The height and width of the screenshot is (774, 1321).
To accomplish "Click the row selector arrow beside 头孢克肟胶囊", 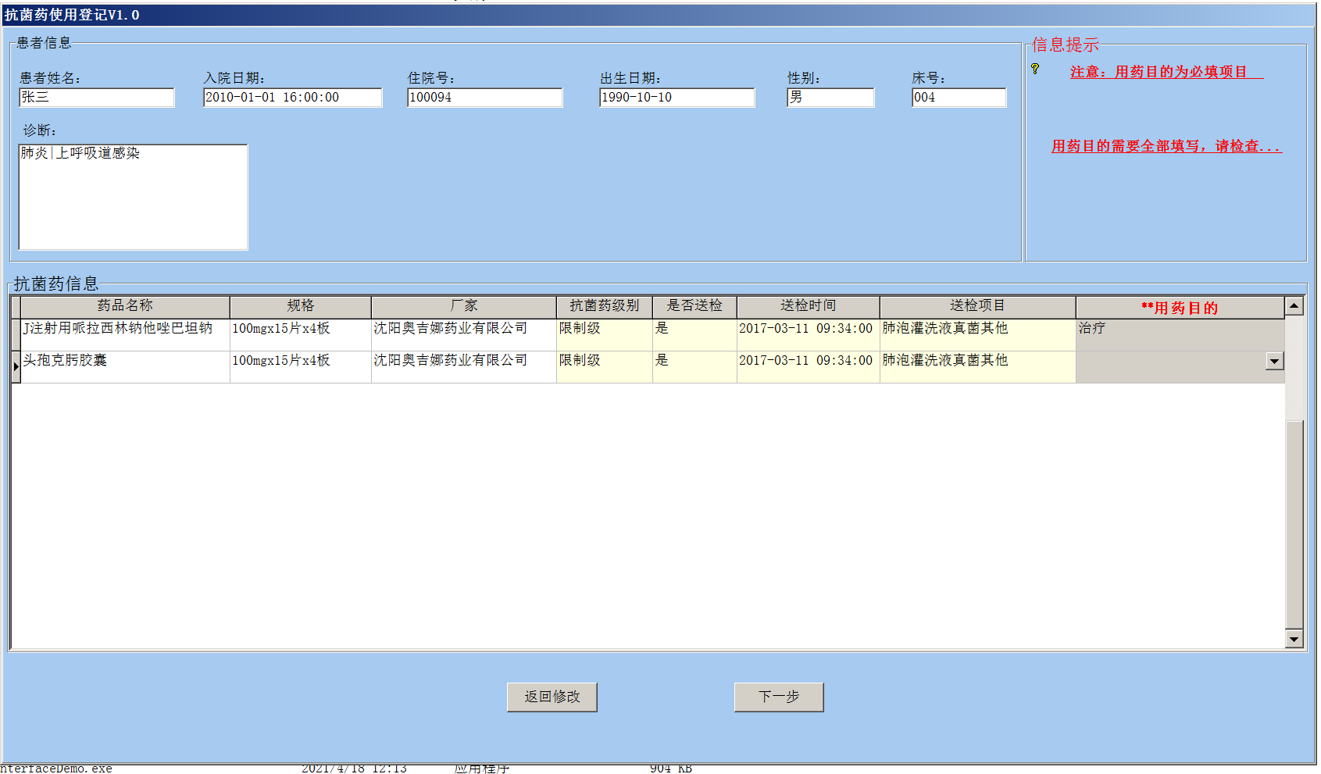I will (16, 367).
